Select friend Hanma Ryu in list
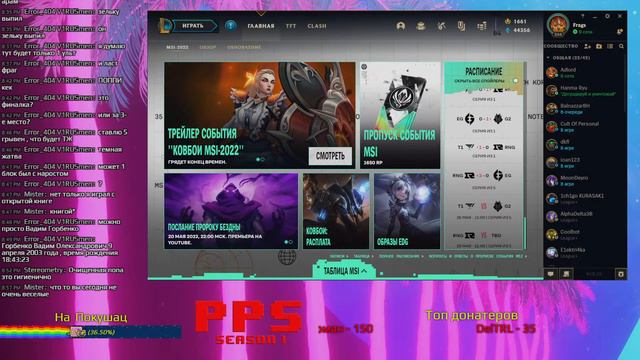The height and width of the screenshot is (360, 640). coord(584,91)
